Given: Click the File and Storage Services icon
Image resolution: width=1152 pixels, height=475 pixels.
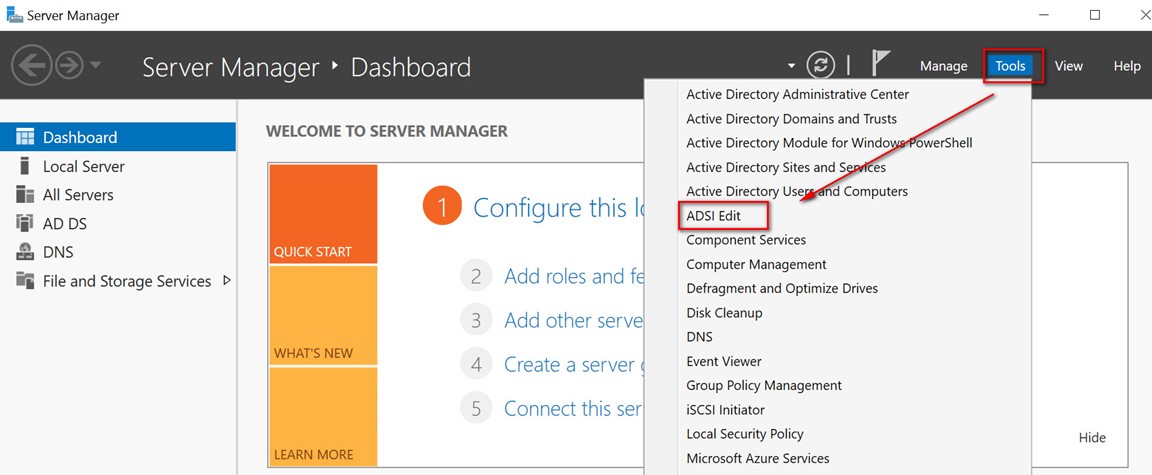Looking at the screenshot, I should point(25,280).
